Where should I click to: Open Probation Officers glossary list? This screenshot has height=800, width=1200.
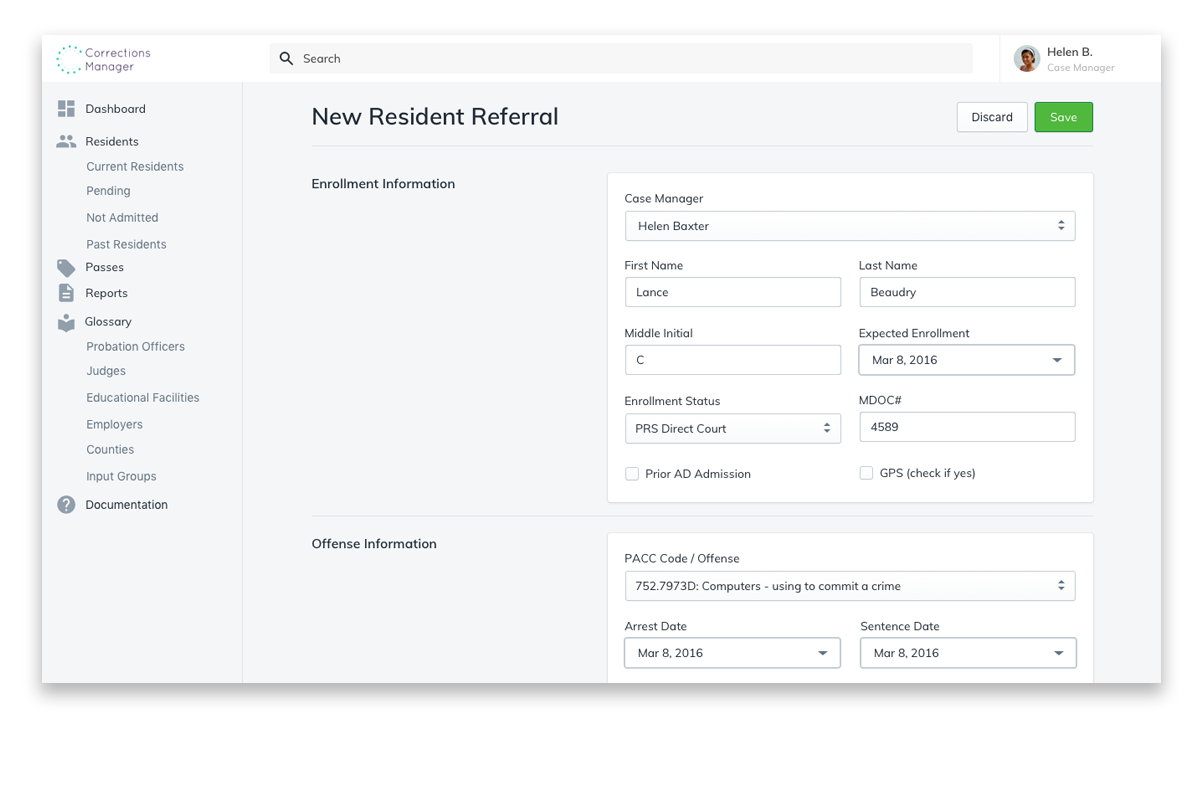[x=135, y=347]
